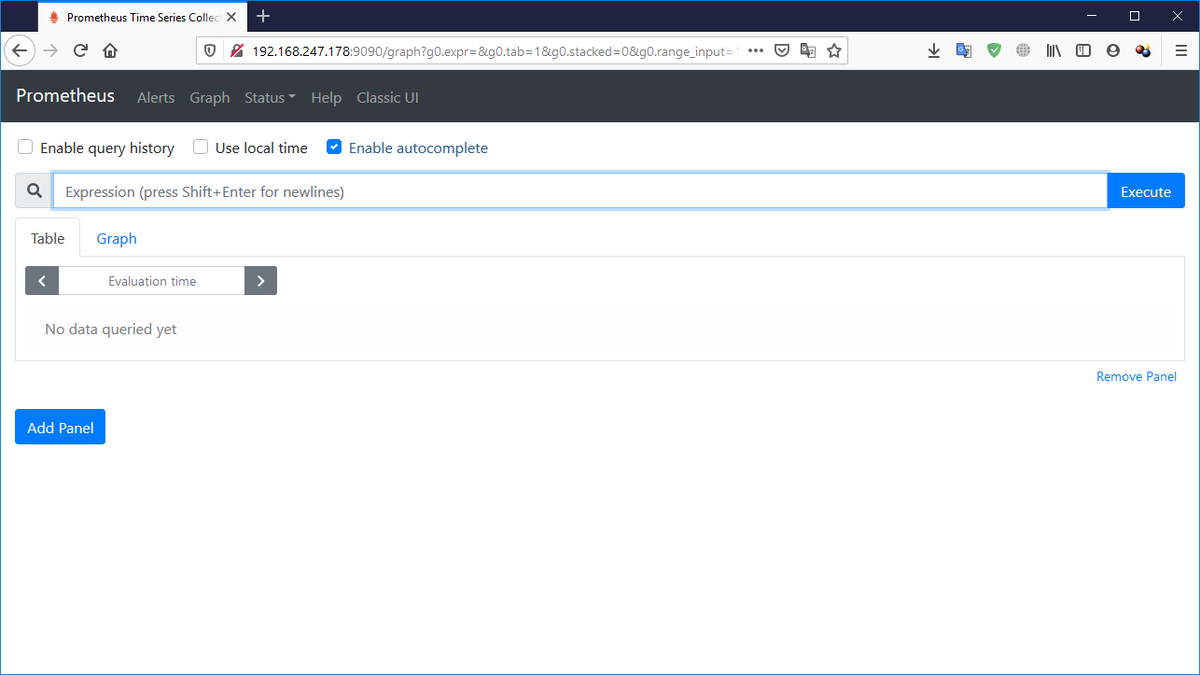Click the green shield extension icon
This screenshot has height=675, width=1200.
993,50
